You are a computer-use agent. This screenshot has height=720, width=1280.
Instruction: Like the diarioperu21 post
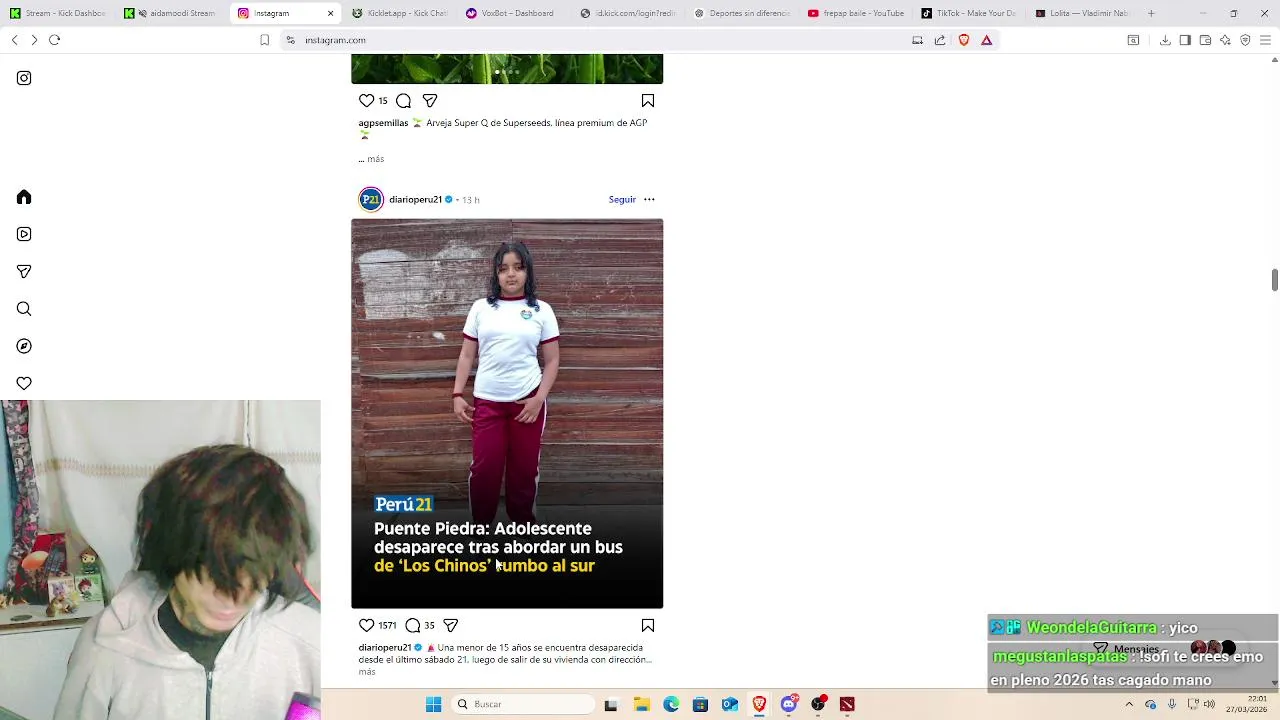pos(366,625)
